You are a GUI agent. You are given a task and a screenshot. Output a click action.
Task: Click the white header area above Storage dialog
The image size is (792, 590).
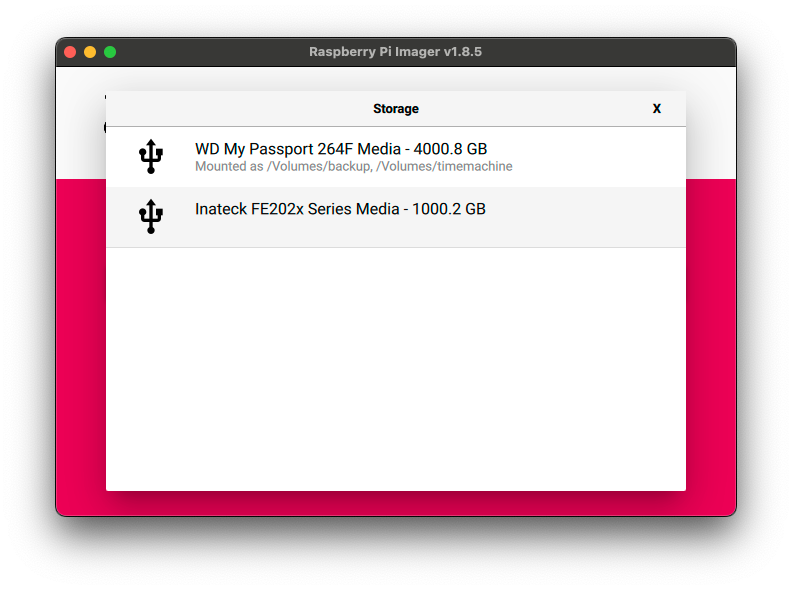[395, 79]
